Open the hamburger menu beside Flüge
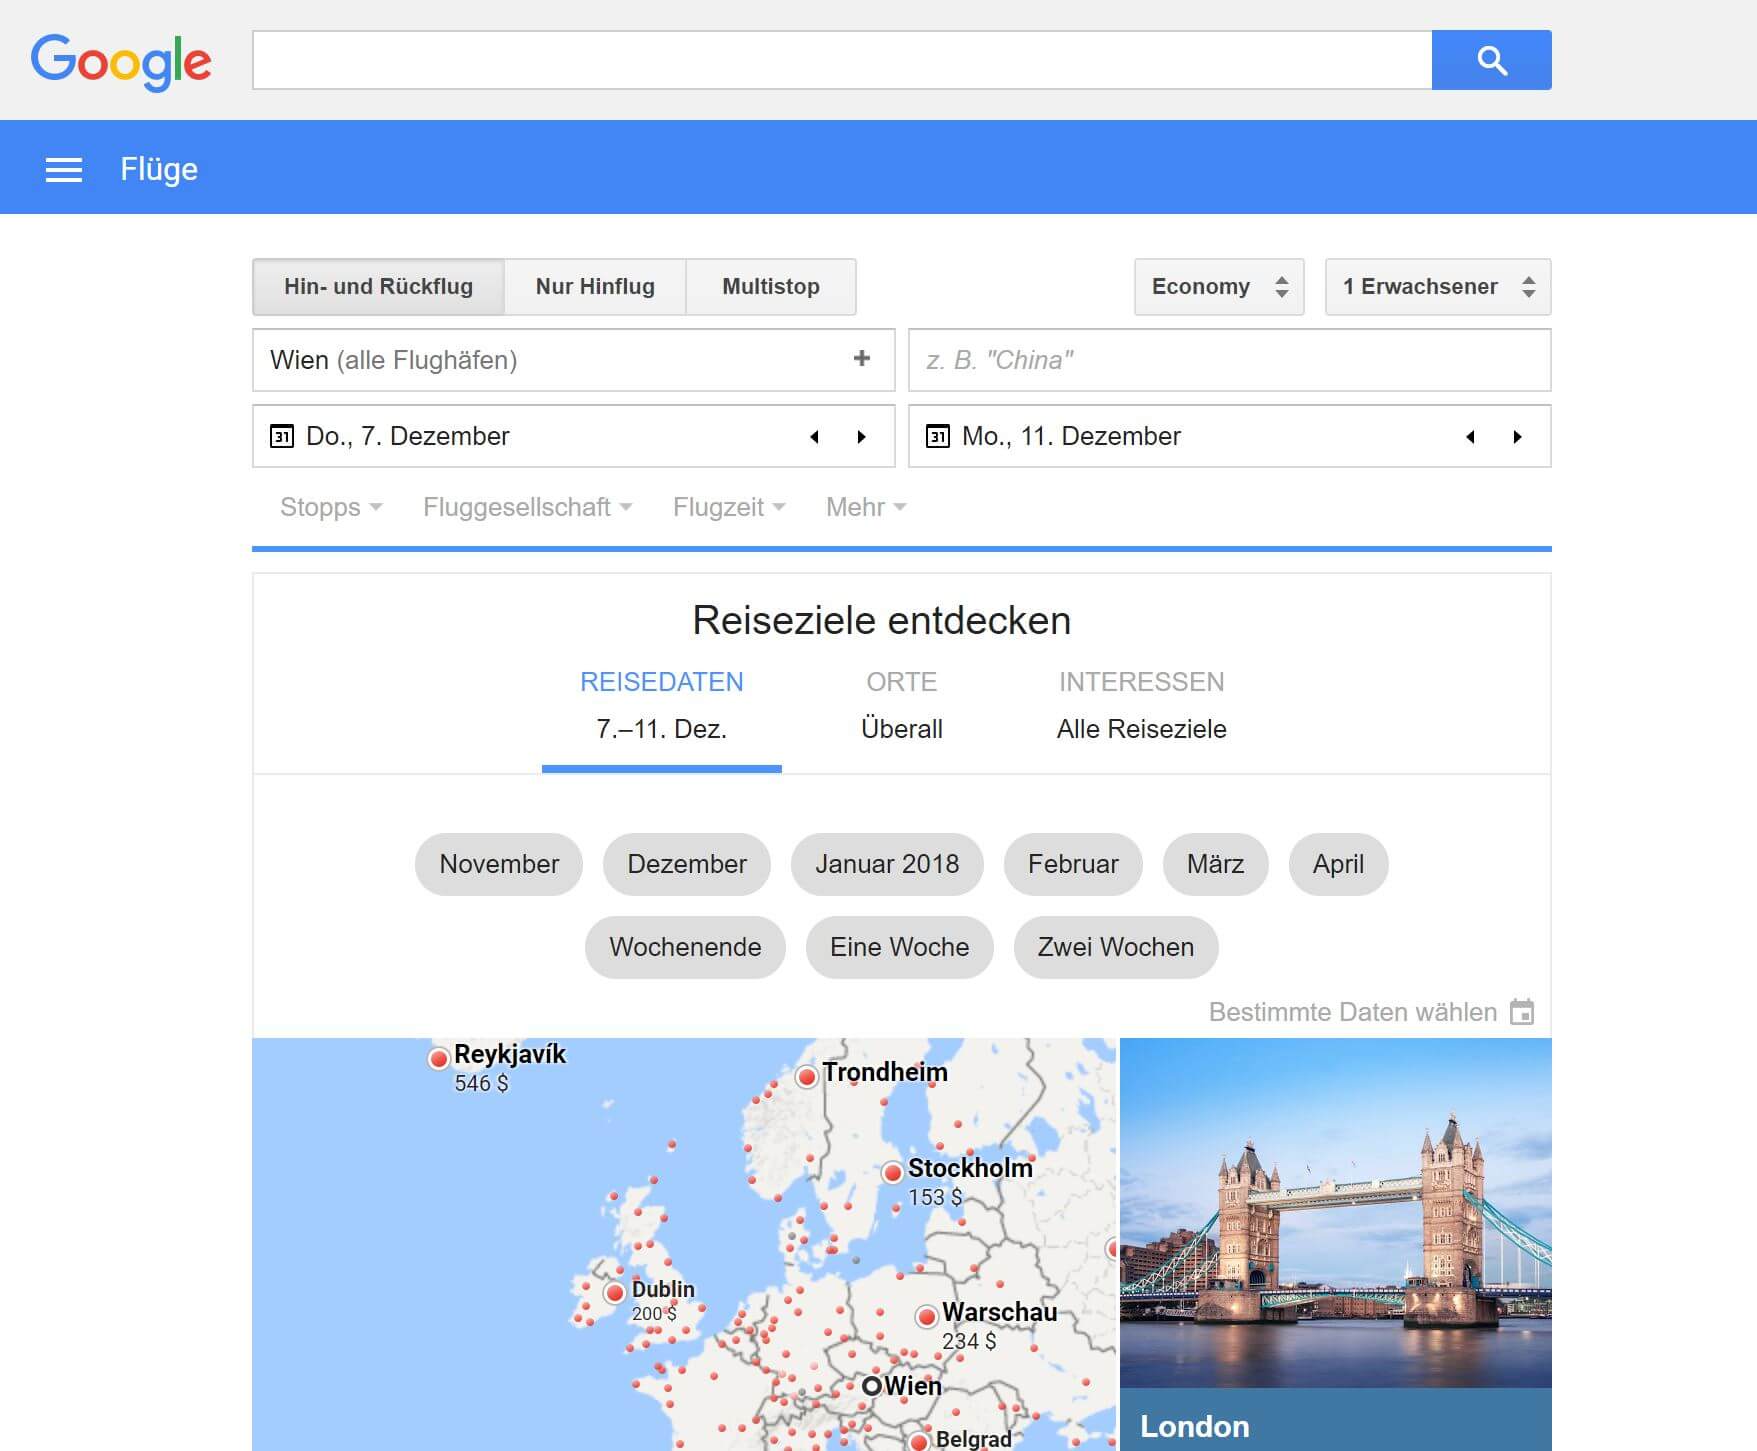1757x1451 pixels. [x=64, y=170]
